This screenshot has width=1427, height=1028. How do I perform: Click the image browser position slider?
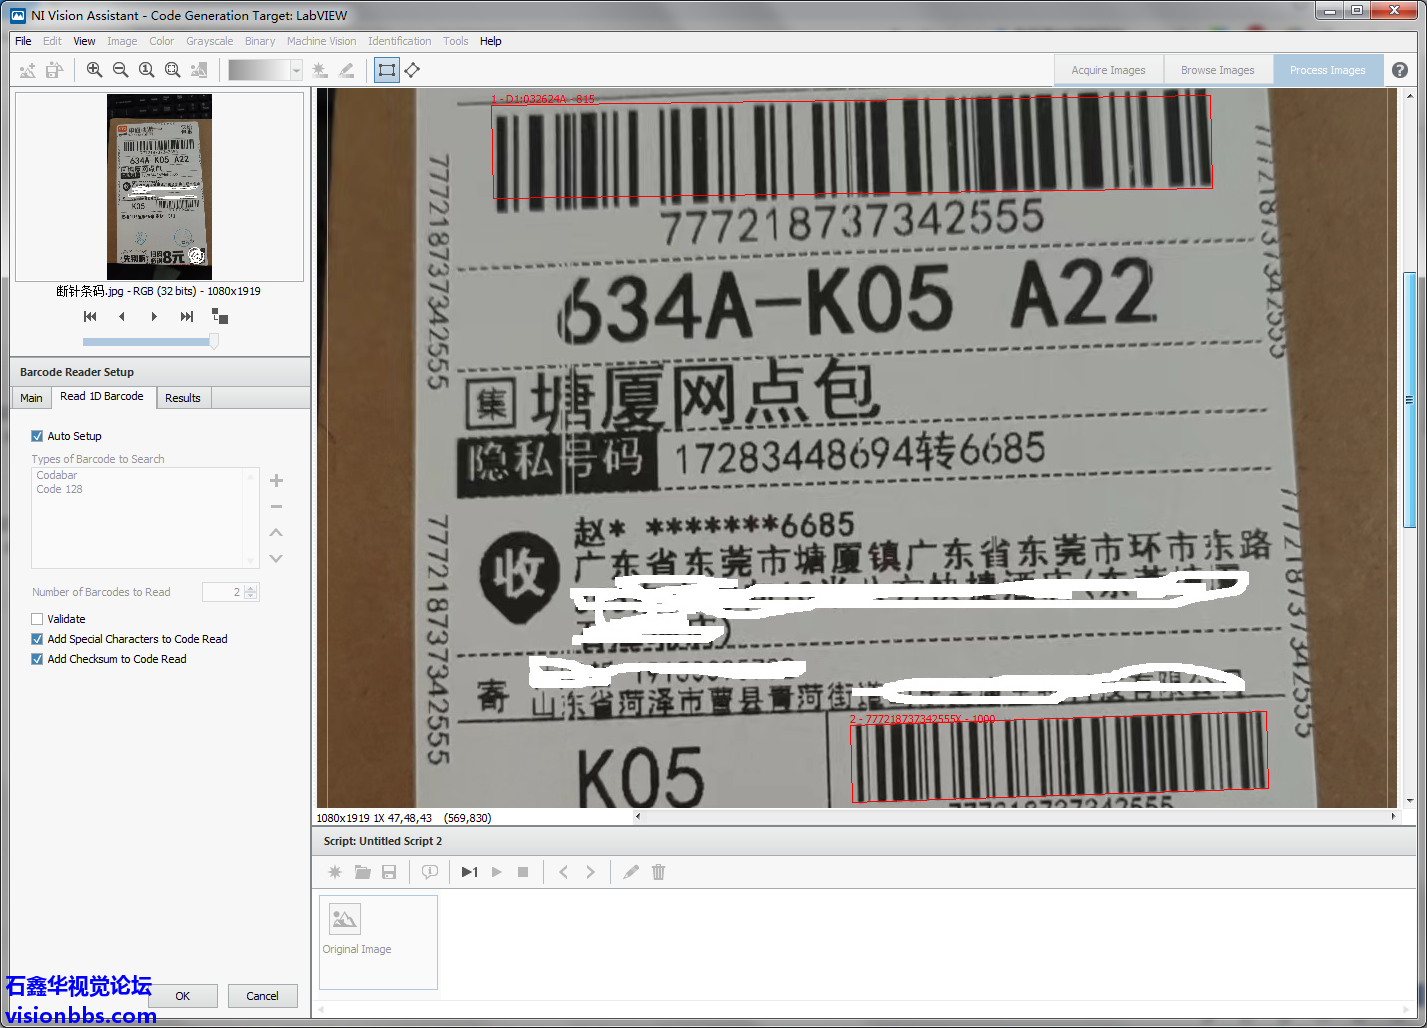(x=150, y=341)
